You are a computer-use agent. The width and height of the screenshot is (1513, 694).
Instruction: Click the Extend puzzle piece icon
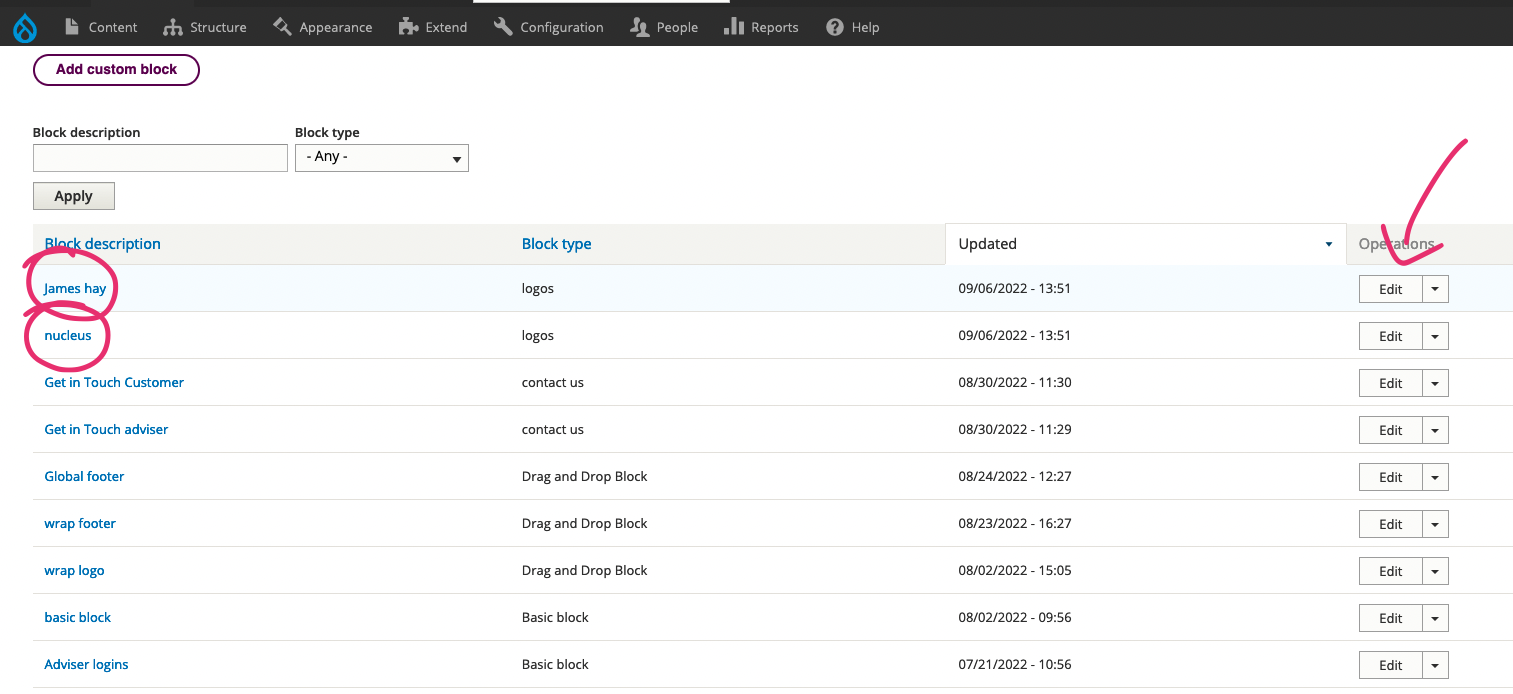pos(408,27)
